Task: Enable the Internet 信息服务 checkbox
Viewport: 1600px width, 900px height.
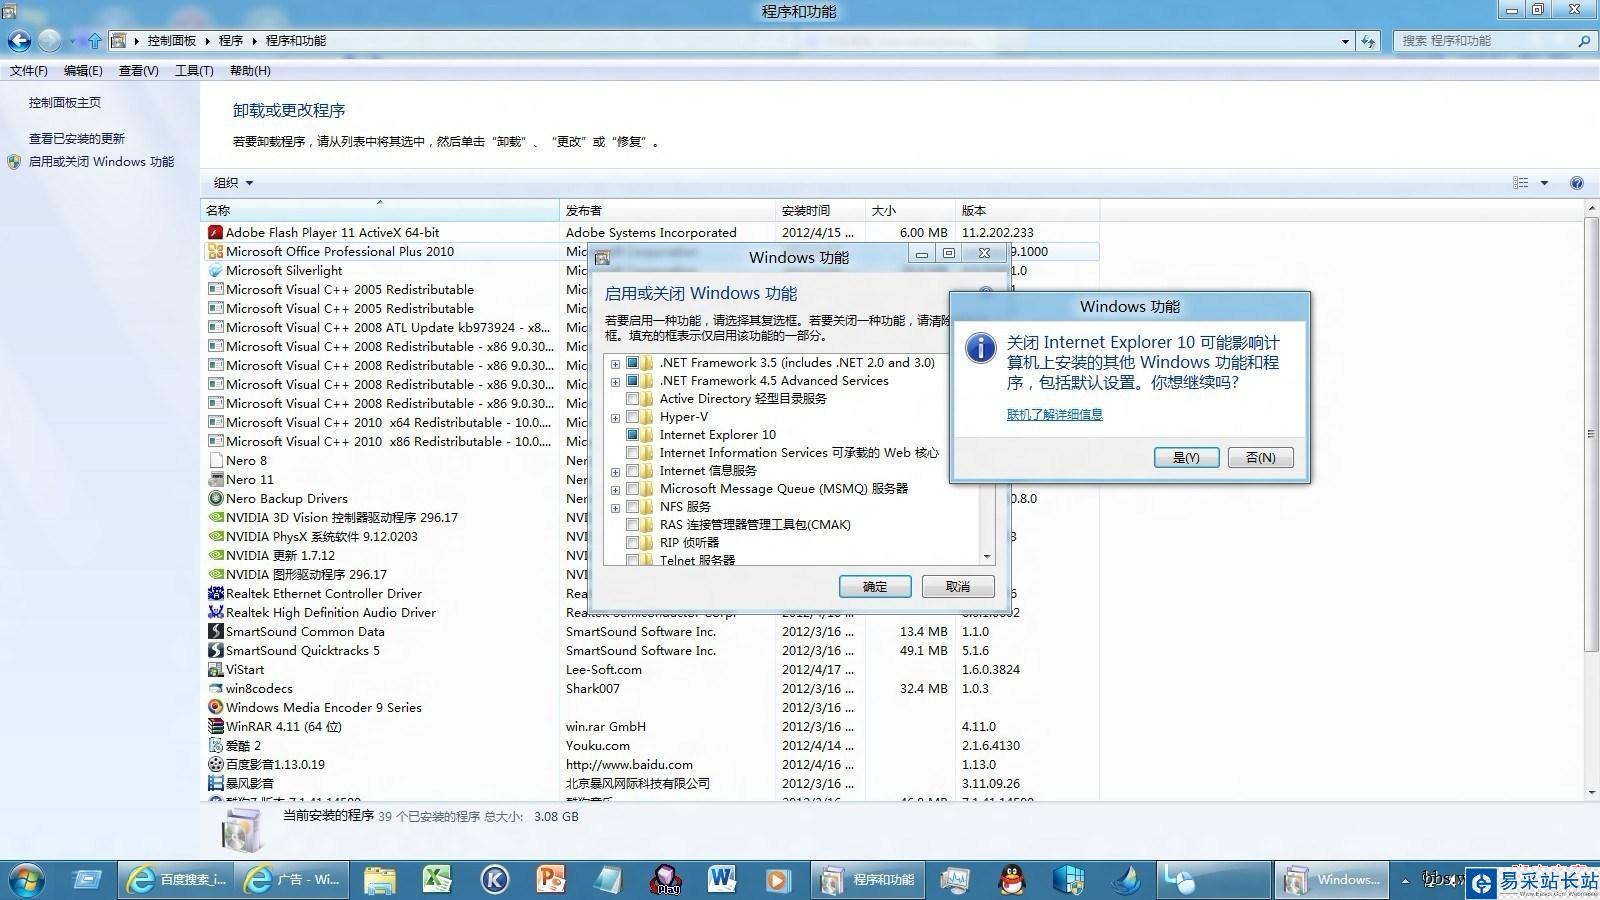Action: coord(632,471)
